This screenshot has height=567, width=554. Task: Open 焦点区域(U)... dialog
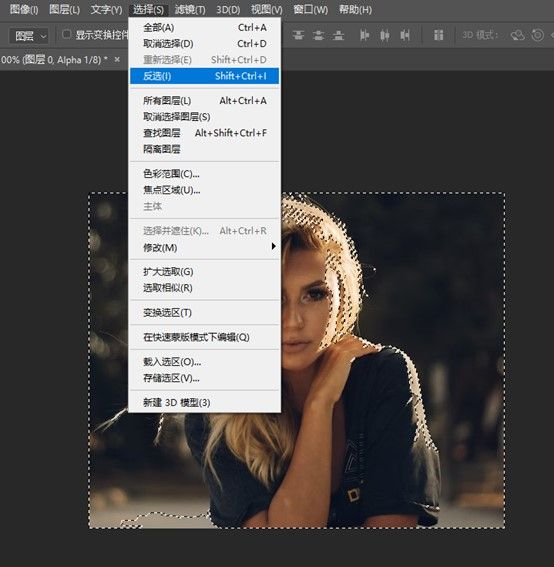click(x=205, y=190)
